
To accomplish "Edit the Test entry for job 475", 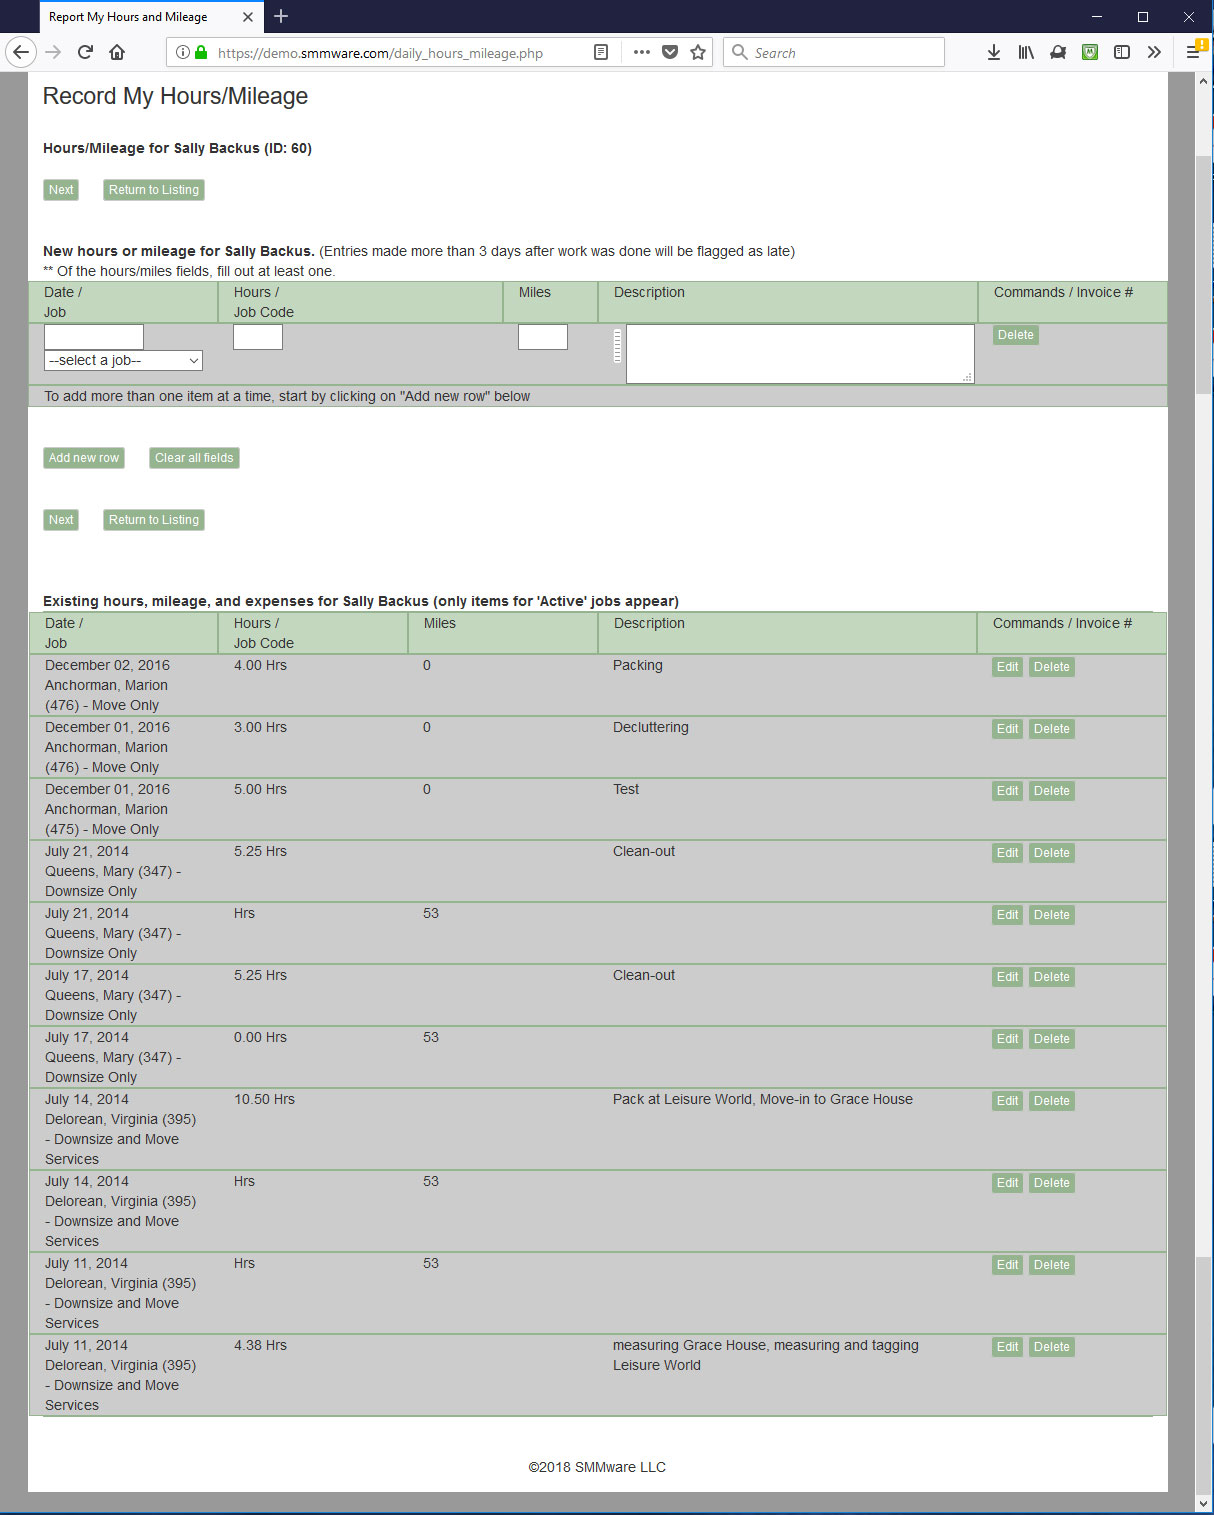I will click(1007, 791).
